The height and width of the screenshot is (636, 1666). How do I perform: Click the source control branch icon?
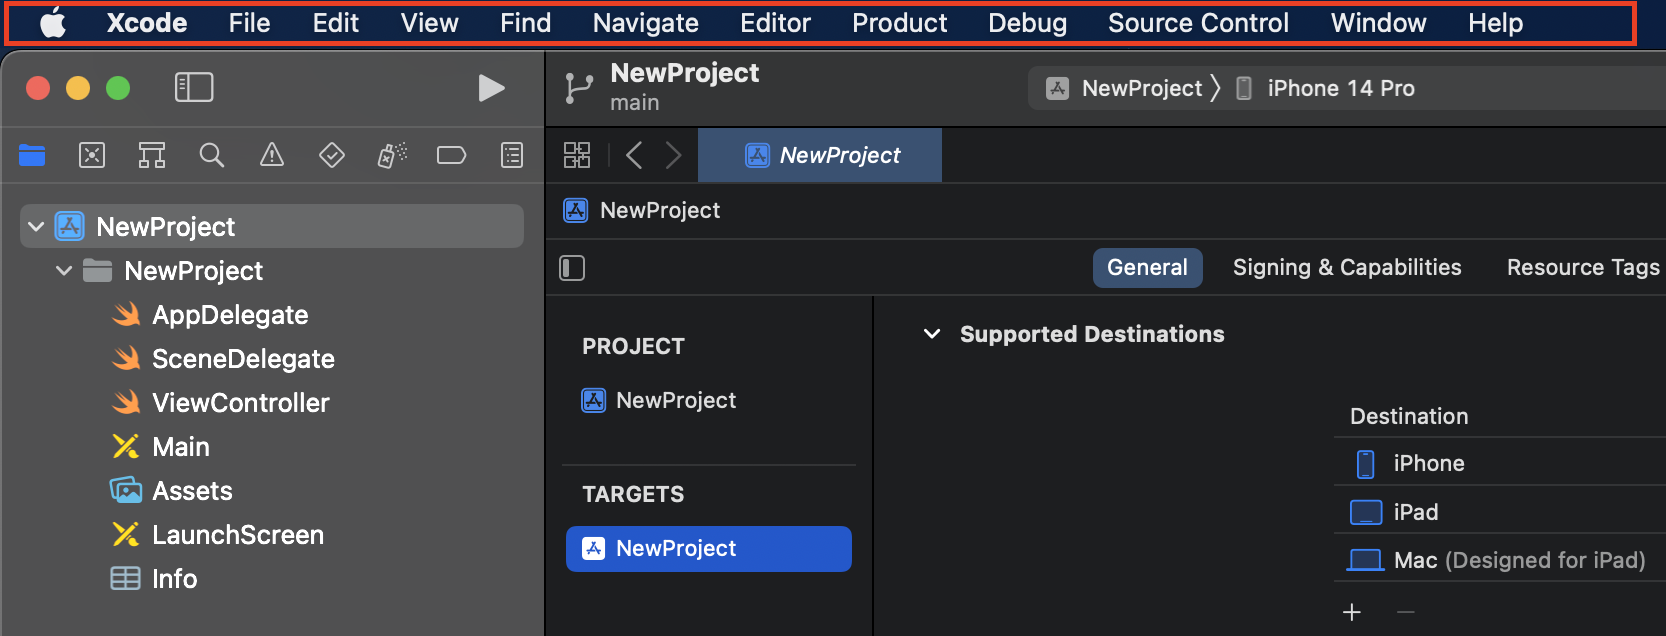pyautogui.click(x=578, y=88)
